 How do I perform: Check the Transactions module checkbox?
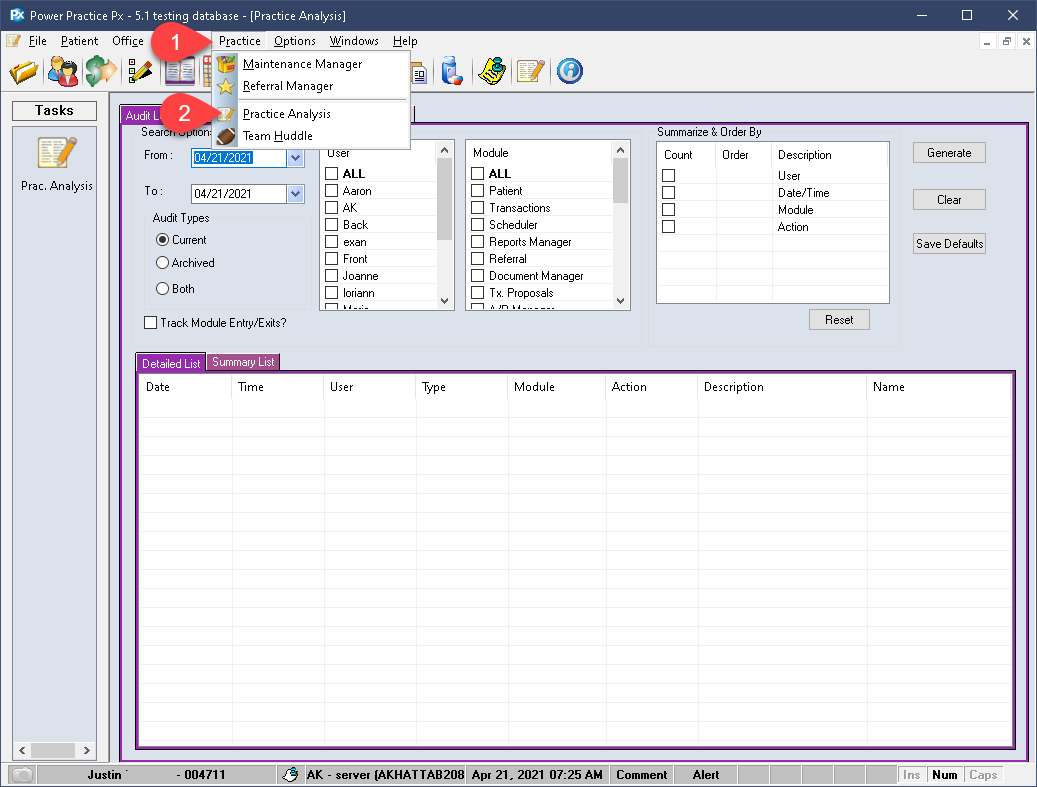(x=477, y=208)
